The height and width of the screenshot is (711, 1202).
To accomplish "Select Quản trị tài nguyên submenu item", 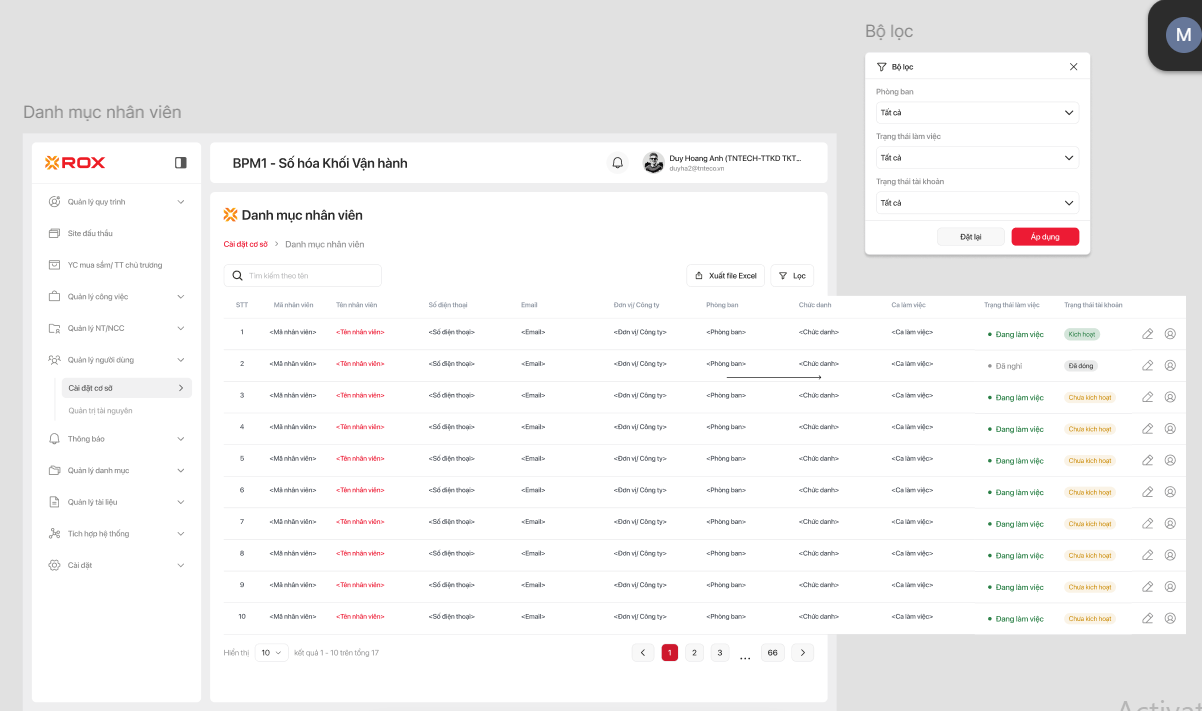I will point(100,411).
